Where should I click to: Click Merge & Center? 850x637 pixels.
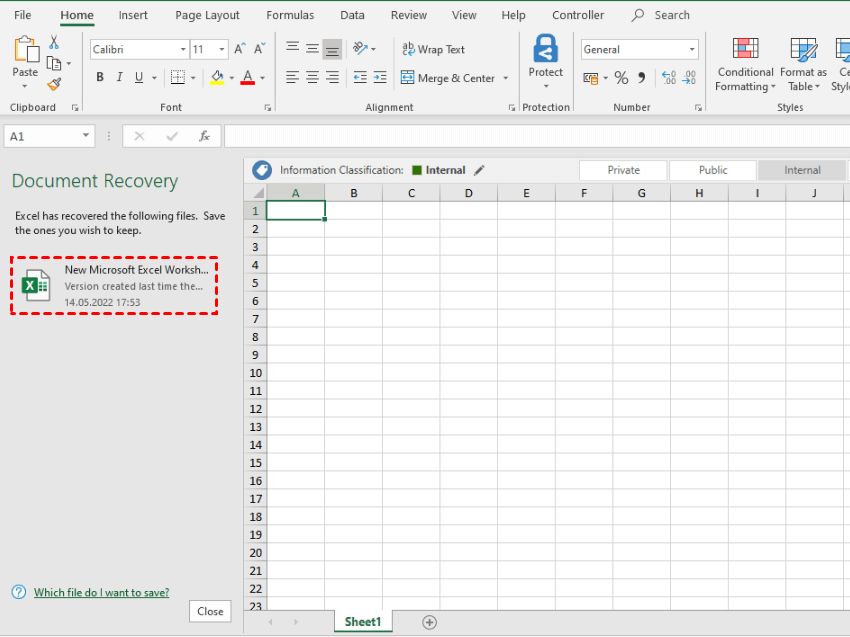[x=448, y=78]
